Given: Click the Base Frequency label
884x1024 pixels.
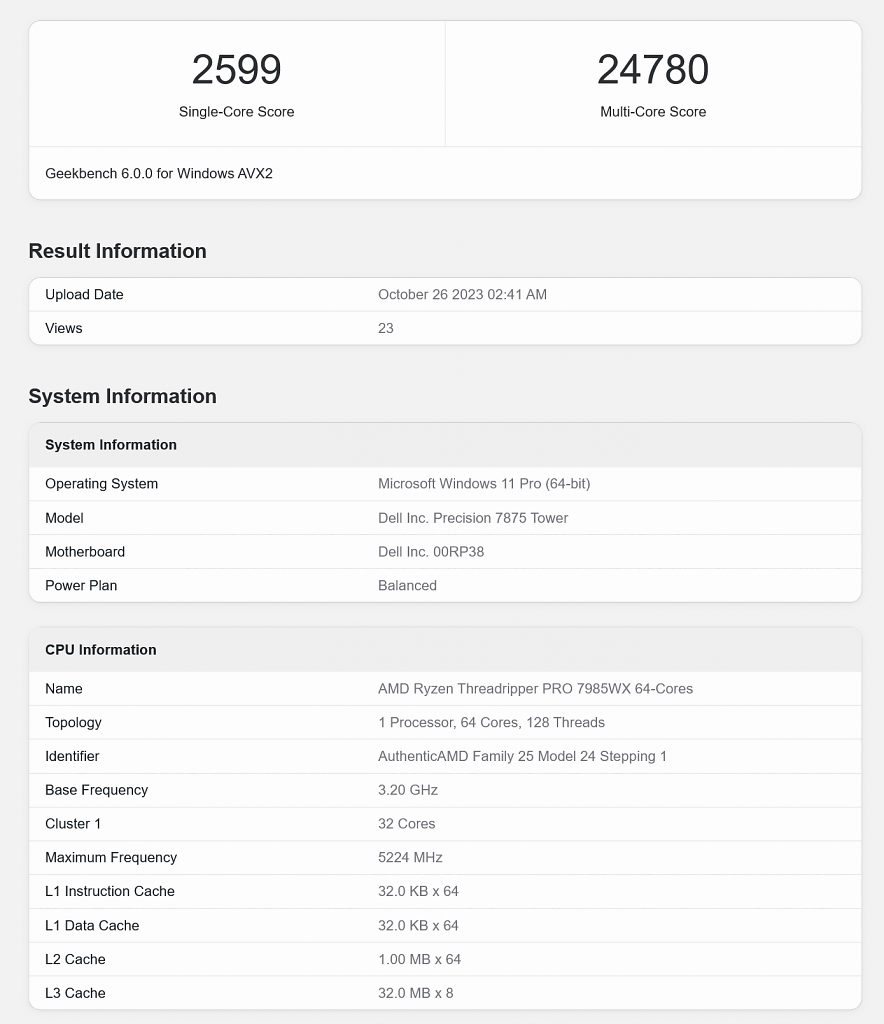Looking at the screenshot, I should tap(97, 790).
